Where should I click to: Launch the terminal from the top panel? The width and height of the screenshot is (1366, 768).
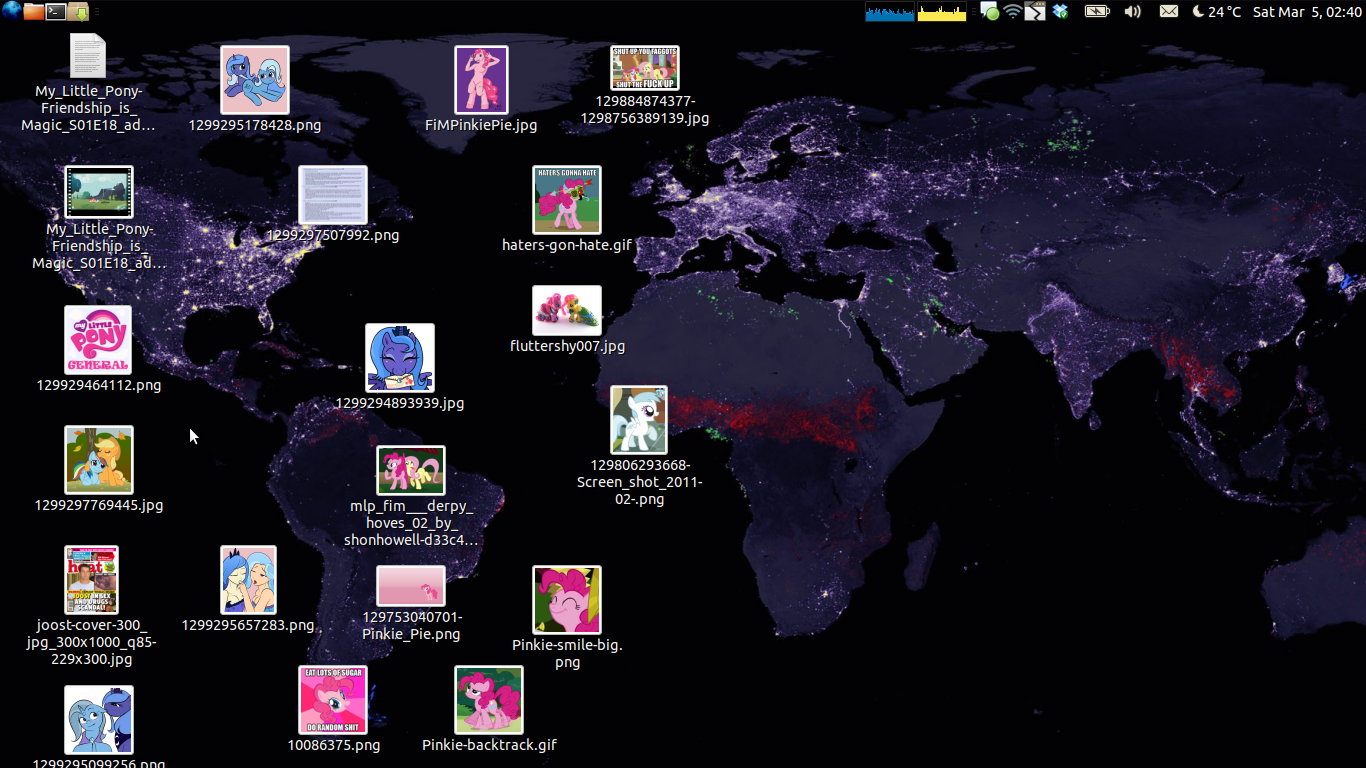pyautogui.click(x=57, y=11)
